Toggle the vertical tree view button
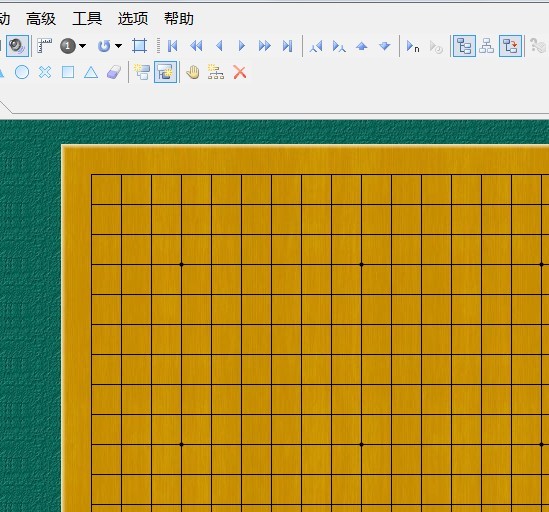 (464, 46)
